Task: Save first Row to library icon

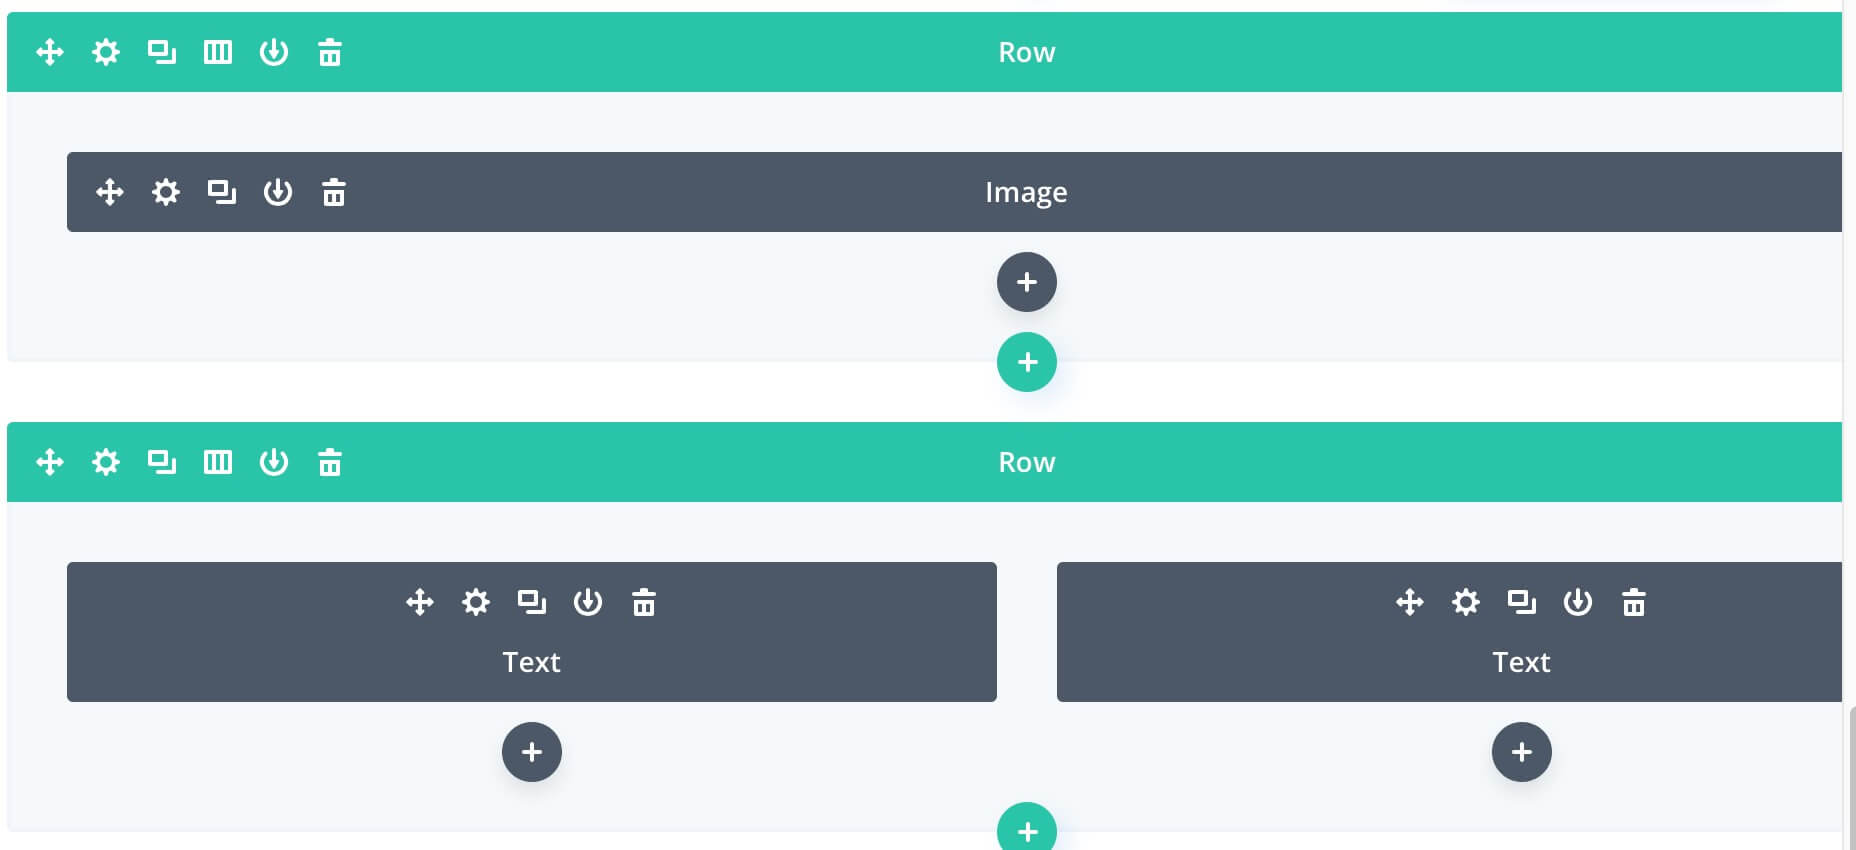Action: tap(274, 52)
